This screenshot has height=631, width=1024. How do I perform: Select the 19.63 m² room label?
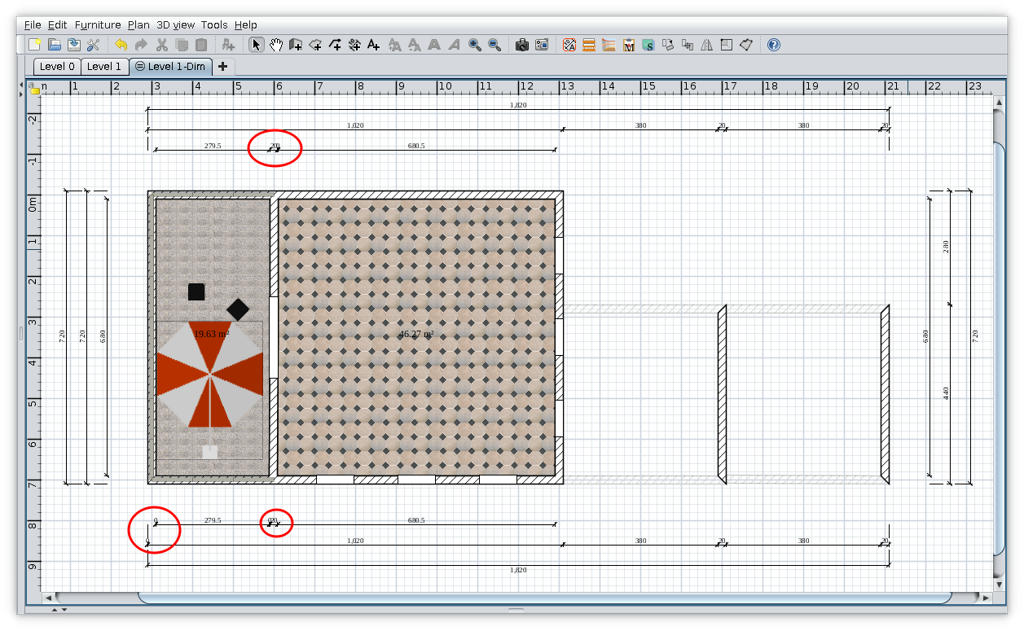click(211, 334)
